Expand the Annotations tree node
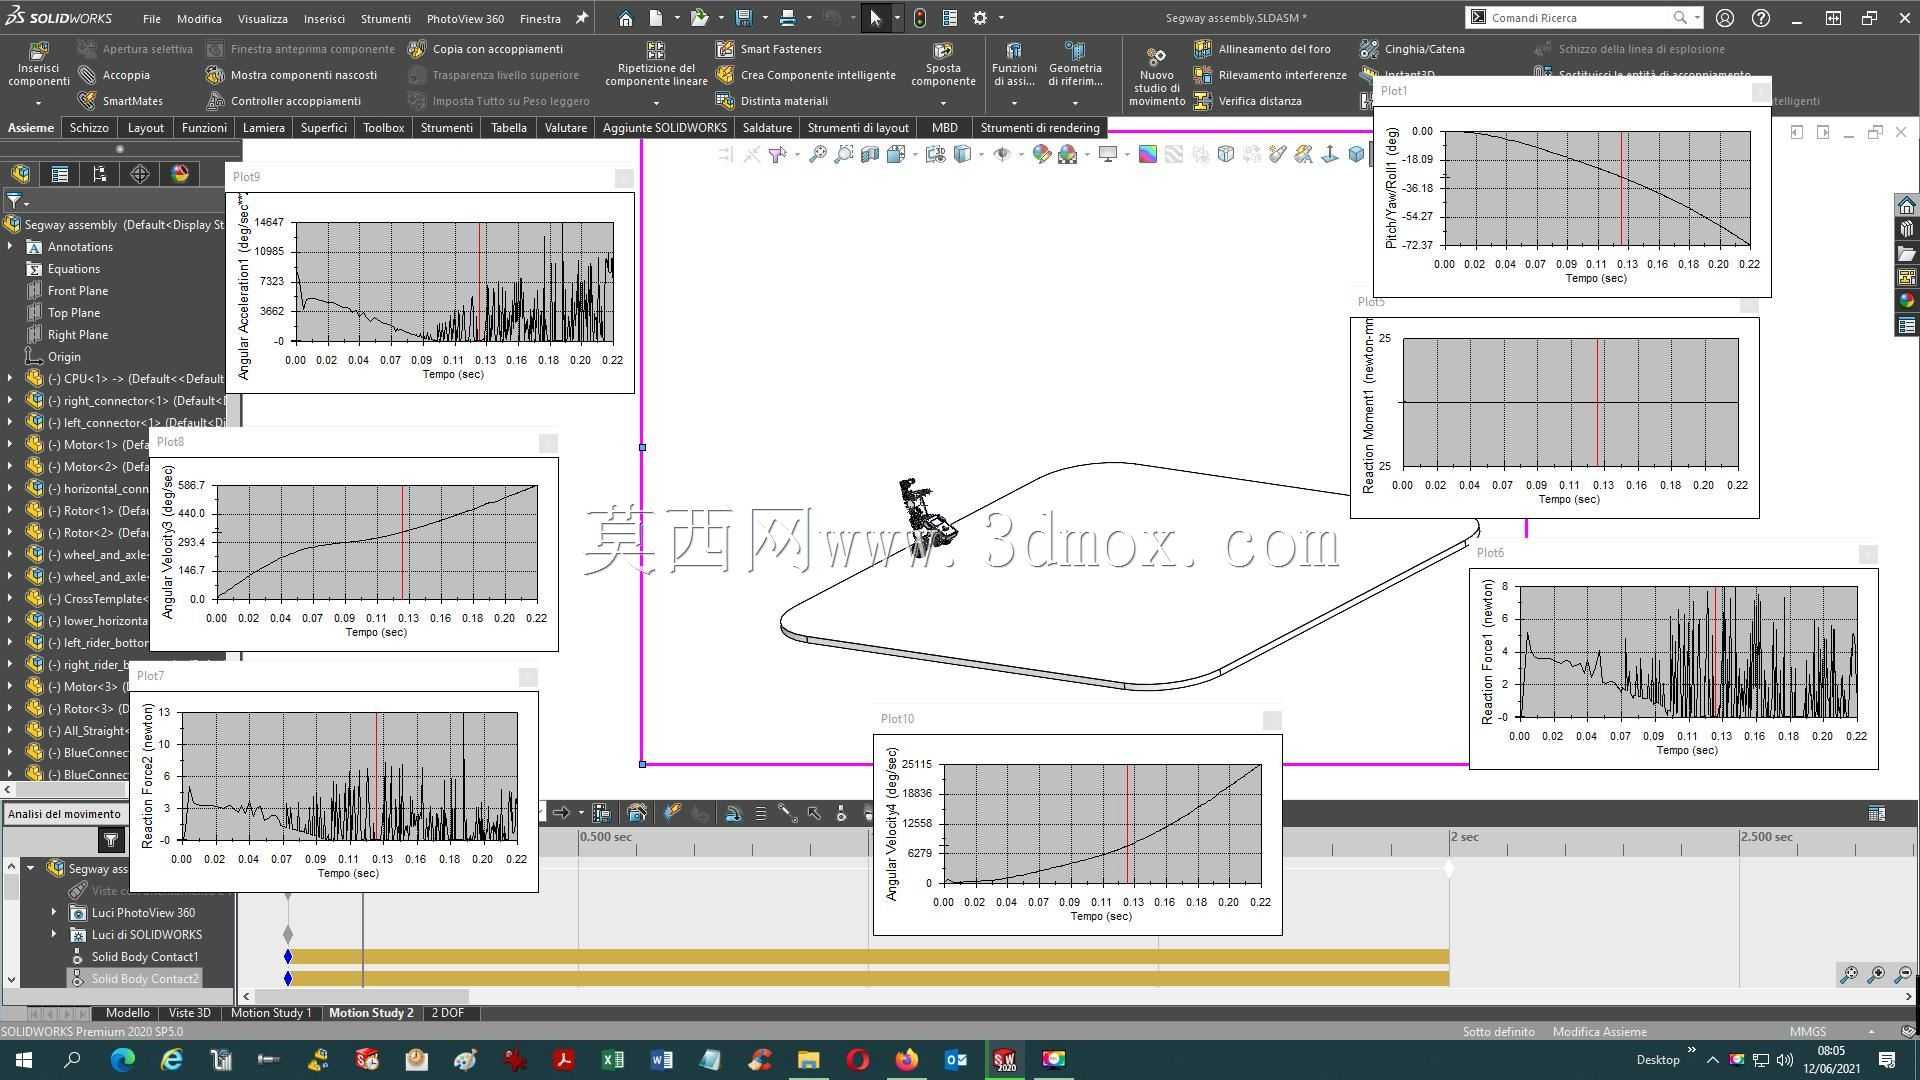The image size is (1920, 1080). [x=10, y=247]
